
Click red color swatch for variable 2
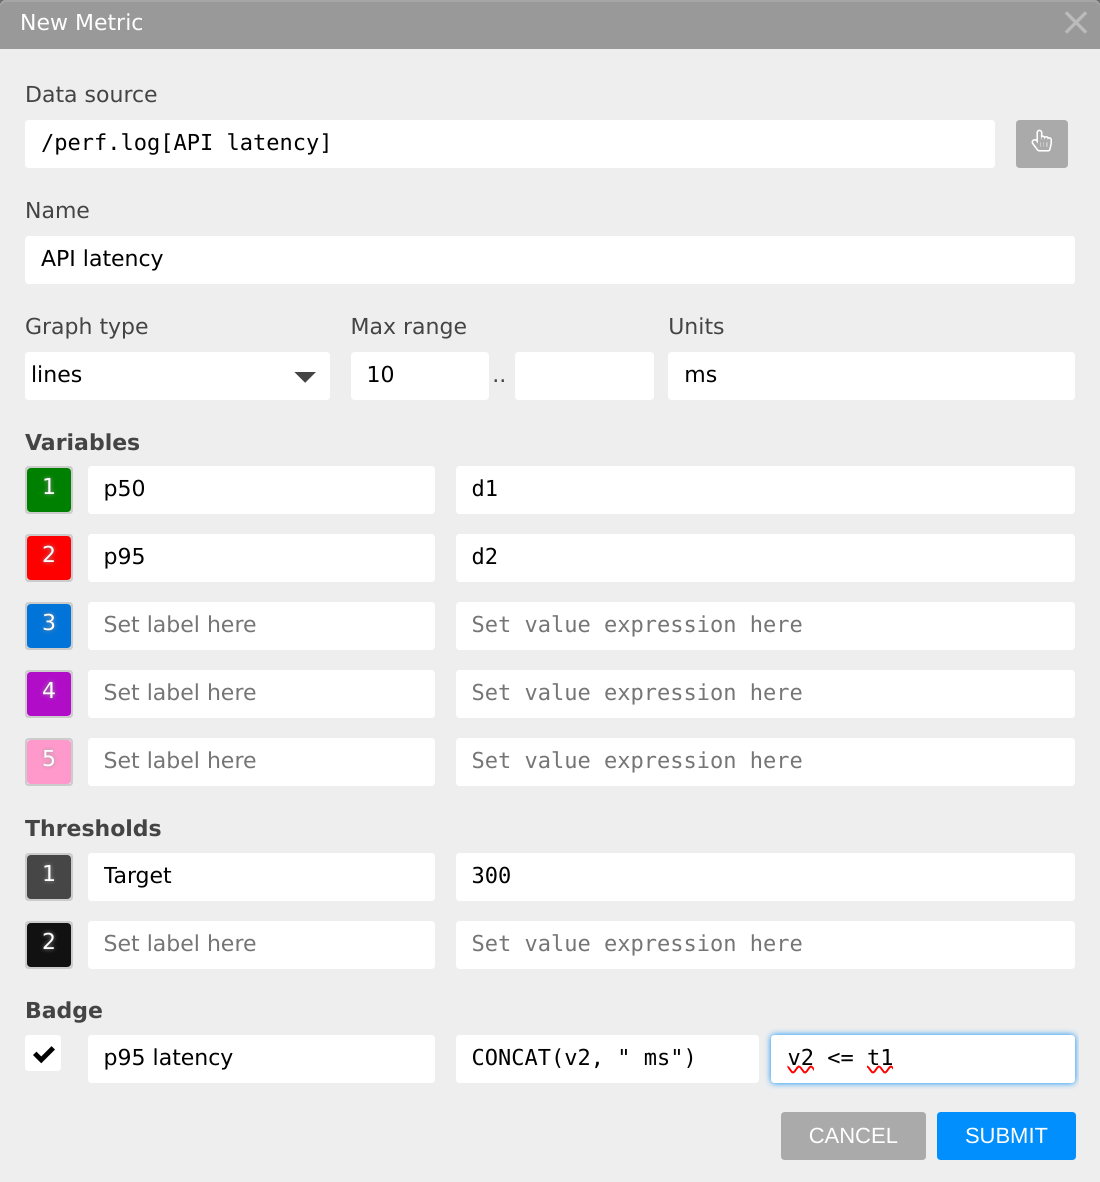[x=49, y=558]
